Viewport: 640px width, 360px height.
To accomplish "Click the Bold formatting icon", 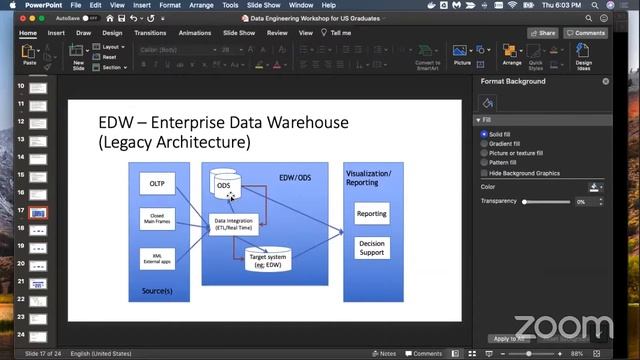I will click(x=144, y=65).
